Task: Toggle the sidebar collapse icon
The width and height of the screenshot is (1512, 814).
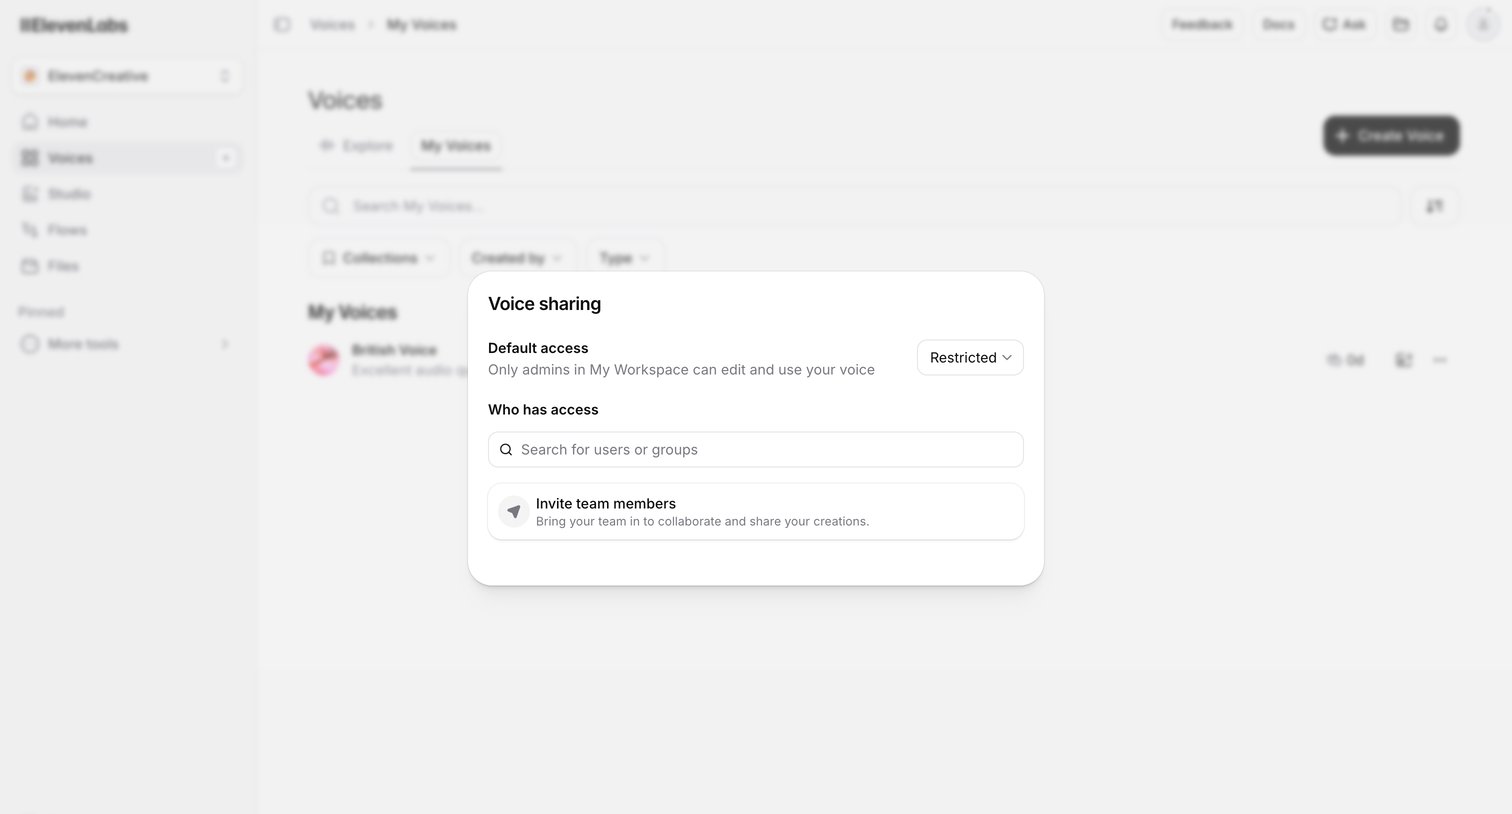Action: coord(282,24)
